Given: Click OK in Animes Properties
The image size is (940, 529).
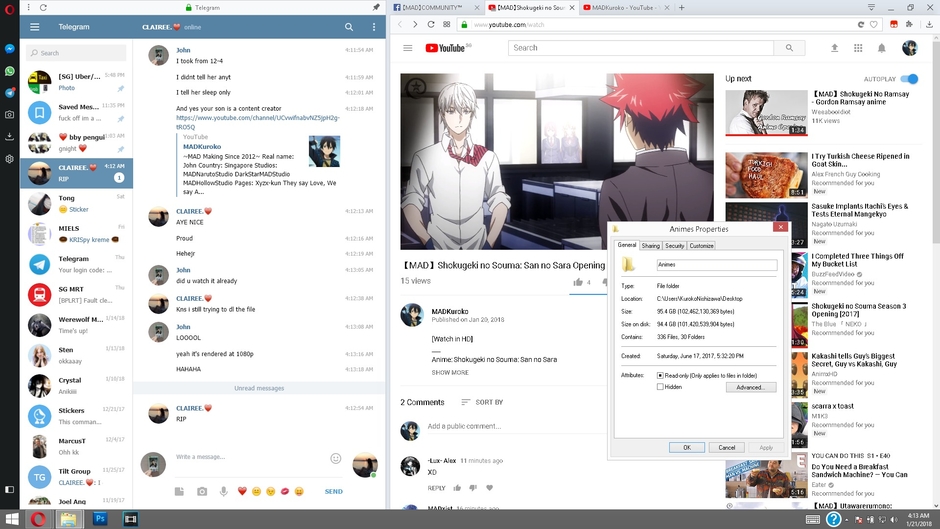Looking at the screenshot, I should click(686, 447).
